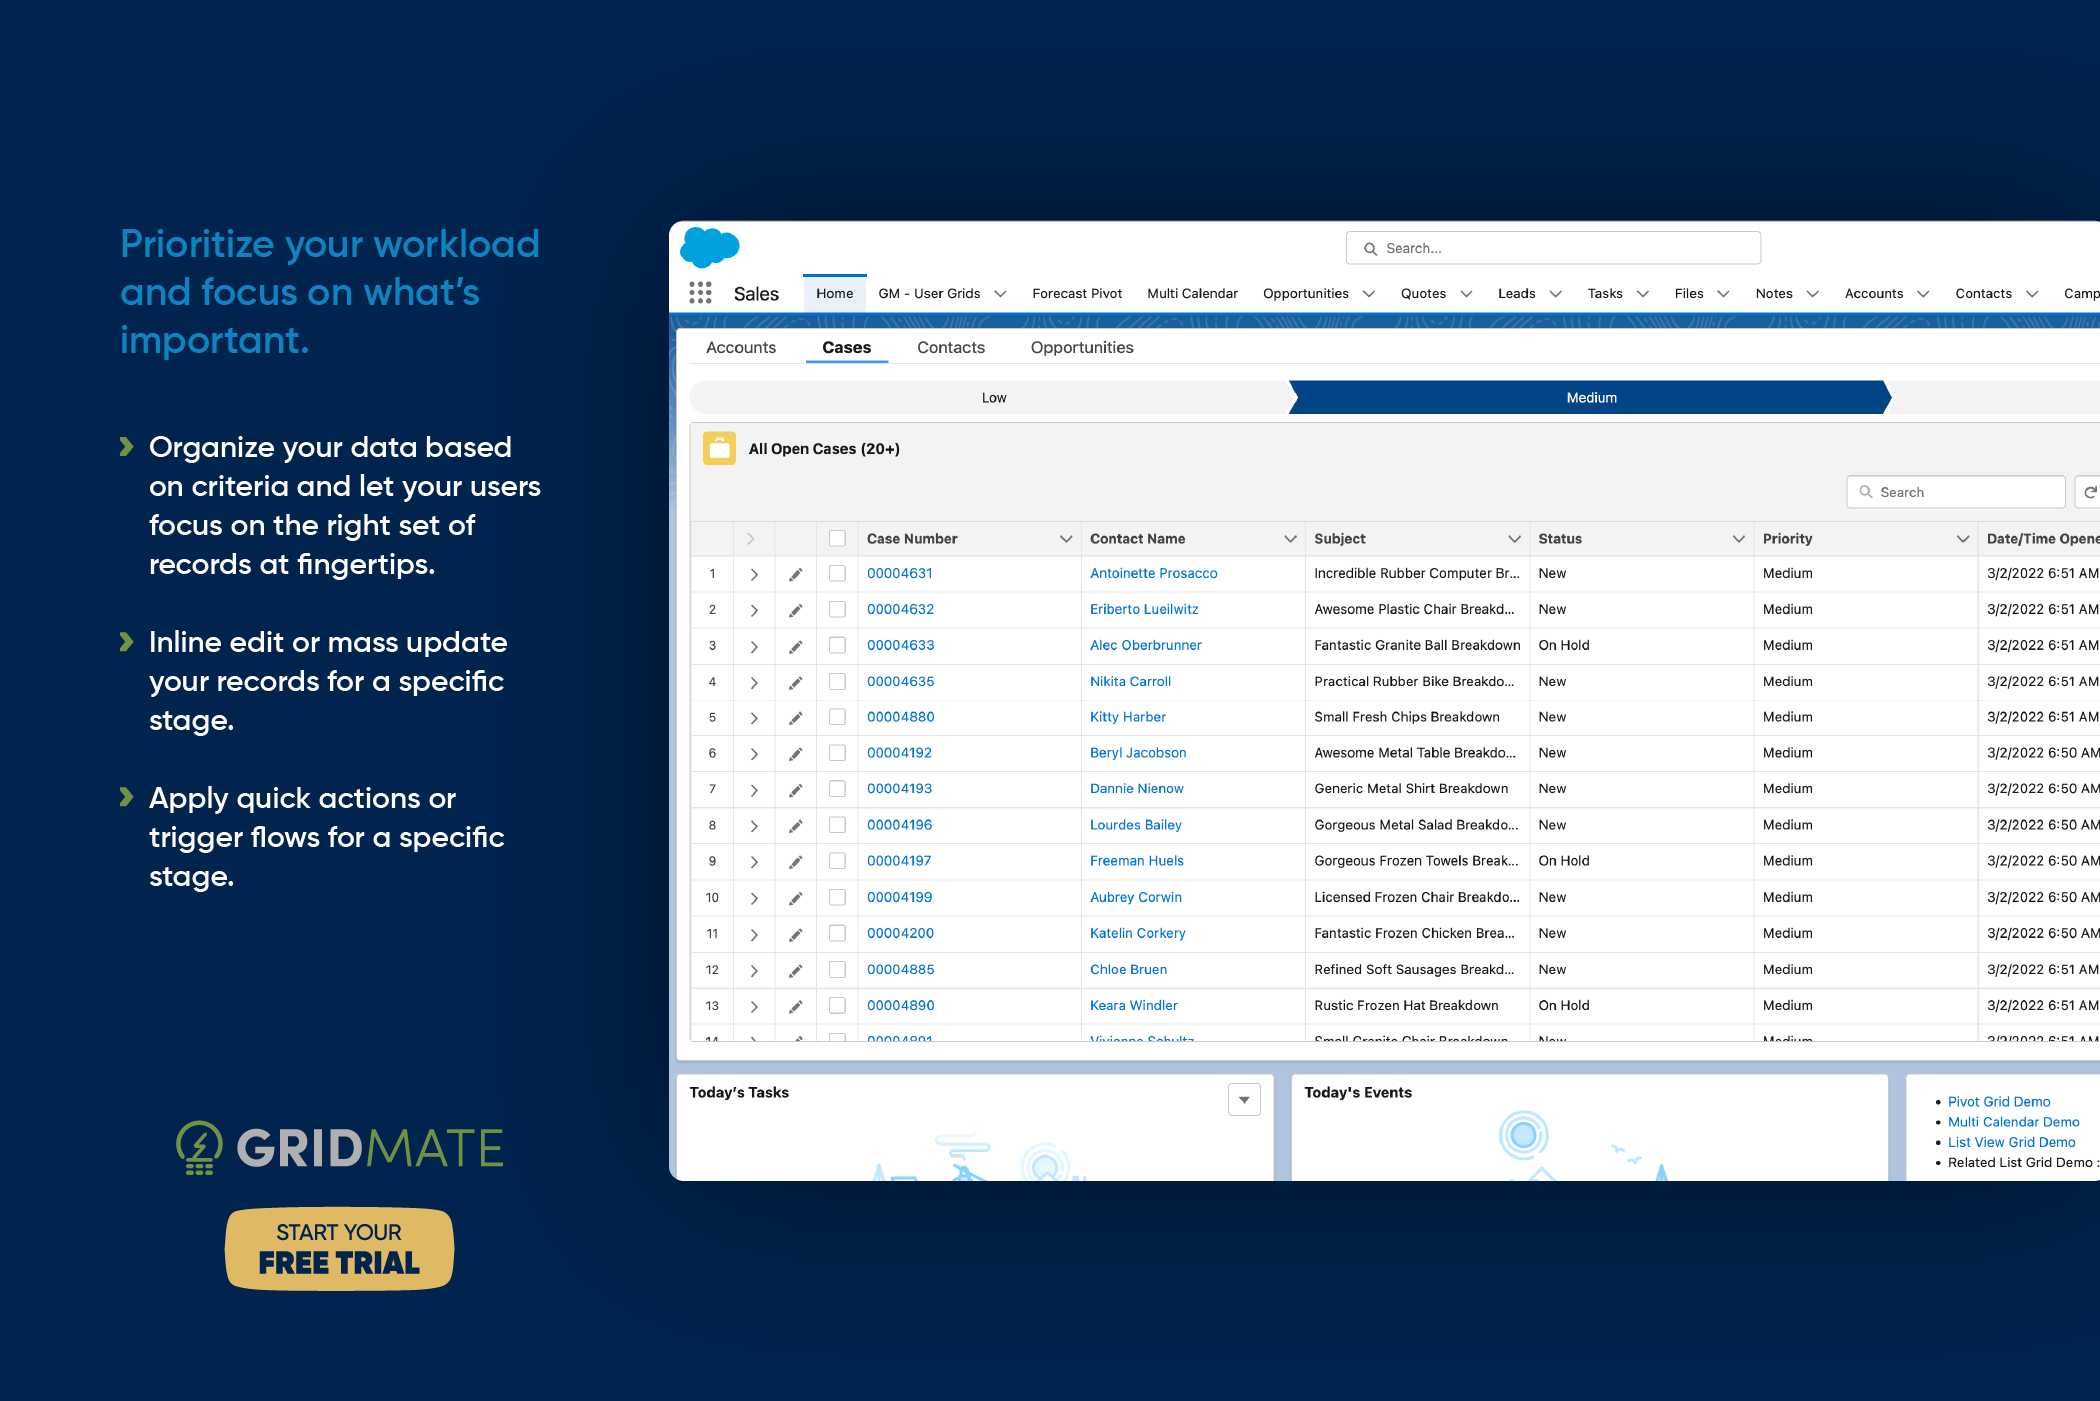2100x1401 pixels.
Task: Click the pencil icon to edit case 00004631
Action: (x=795, y=573)
